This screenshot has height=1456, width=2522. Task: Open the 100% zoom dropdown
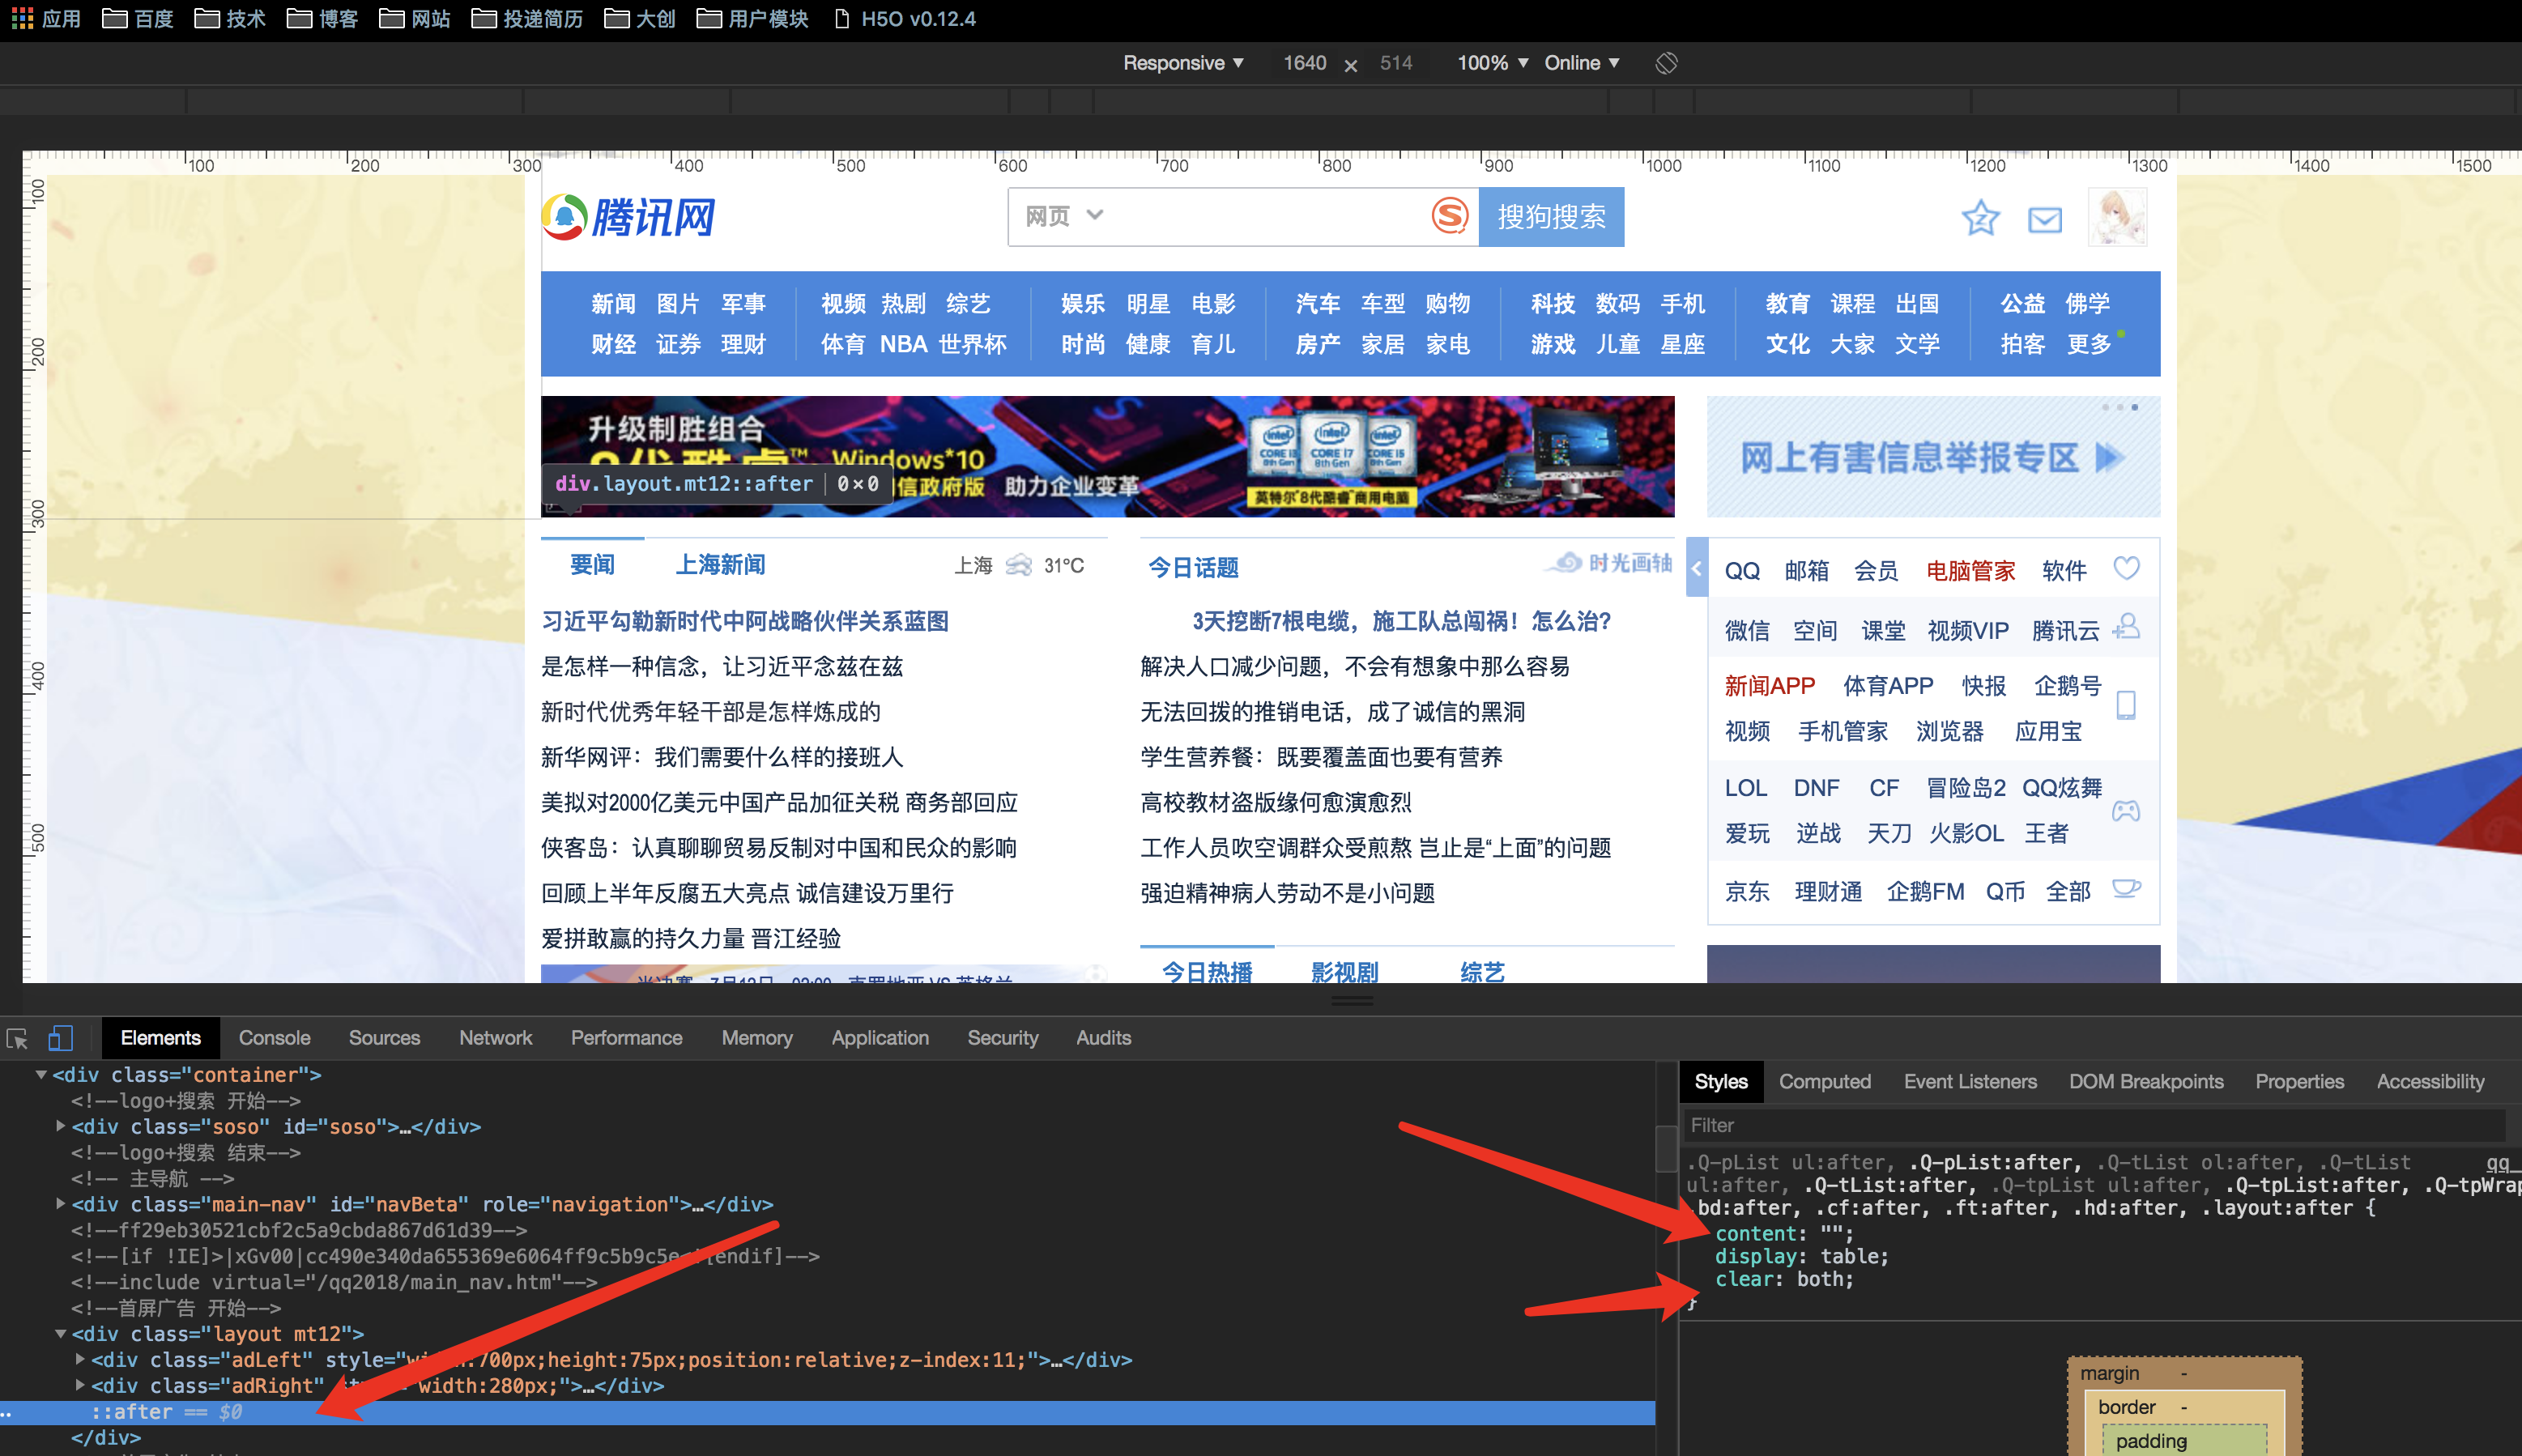point(1492,63)
